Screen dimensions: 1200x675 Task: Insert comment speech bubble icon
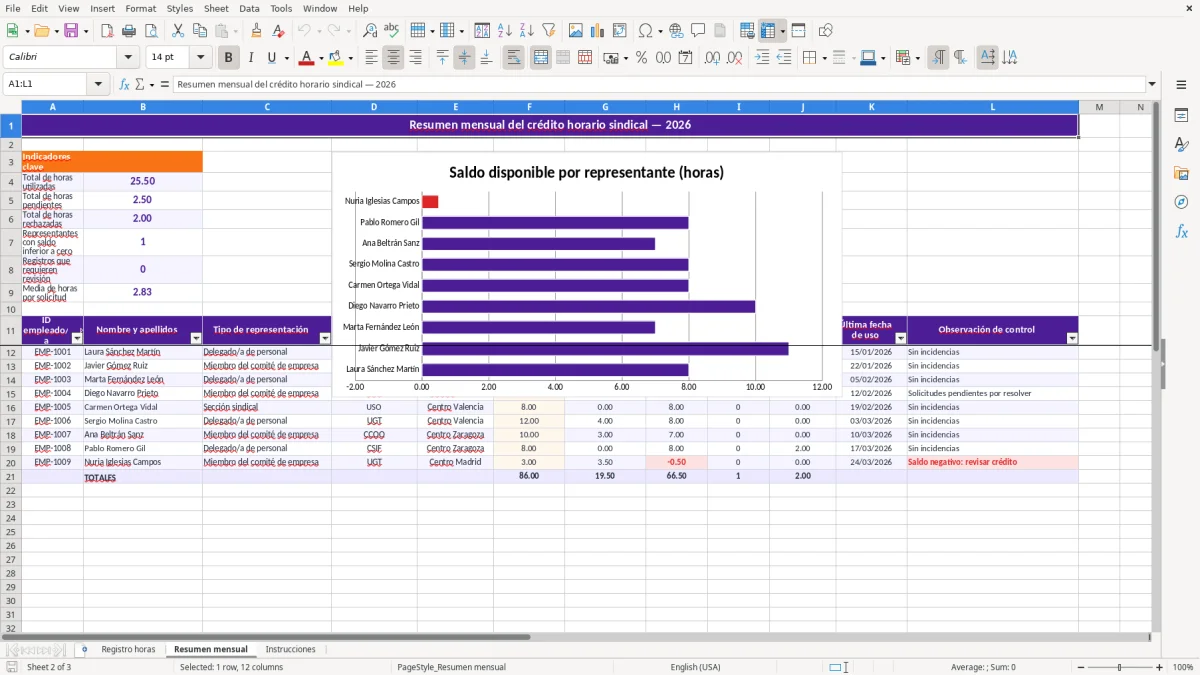point(698,31)
